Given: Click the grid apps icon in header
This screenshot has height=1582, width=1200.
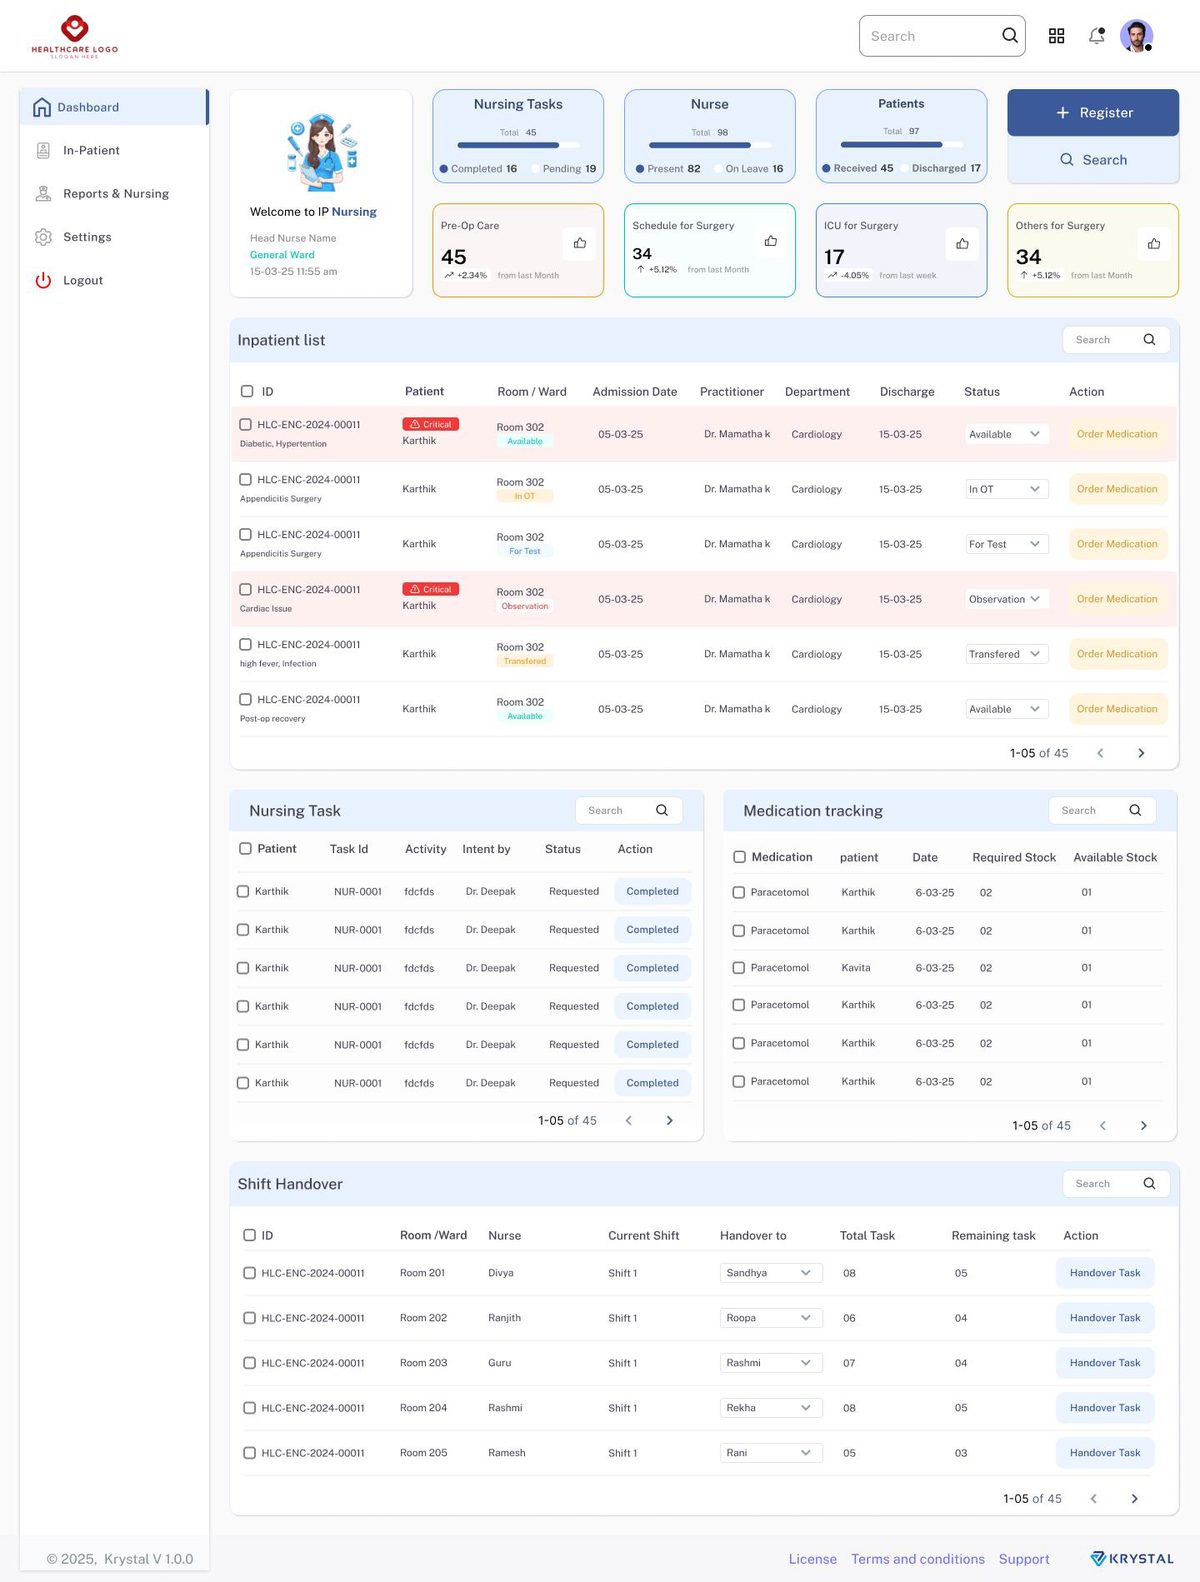Looking at the screenshot, I should point(1056,36).
